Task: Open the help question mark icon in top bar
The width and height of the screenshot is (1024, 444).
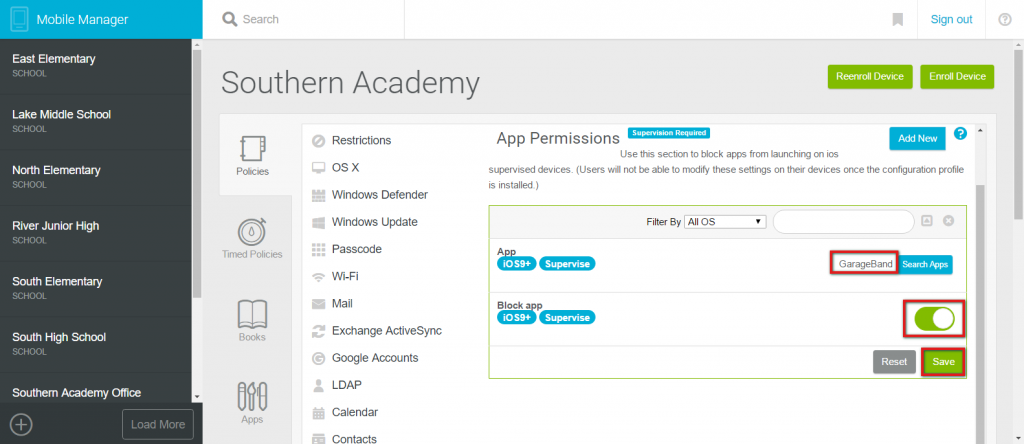Action: coord(1005,20)
